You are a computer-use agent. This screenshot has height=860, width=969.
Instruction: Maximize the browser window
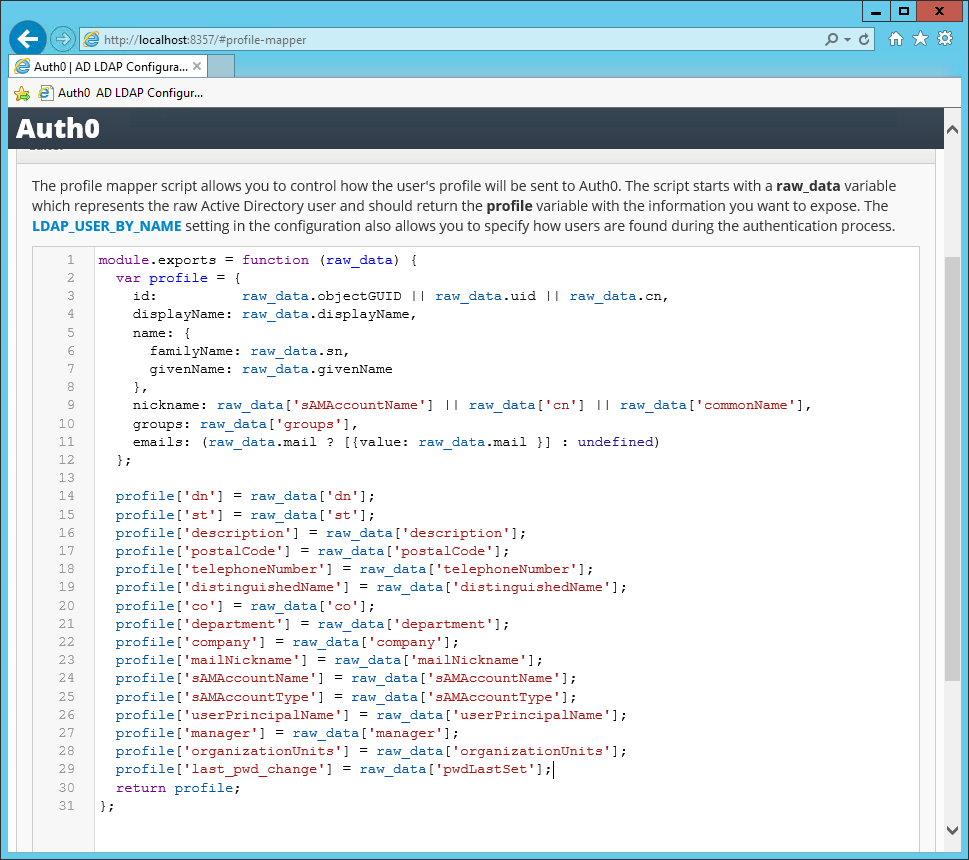point(903,11)
